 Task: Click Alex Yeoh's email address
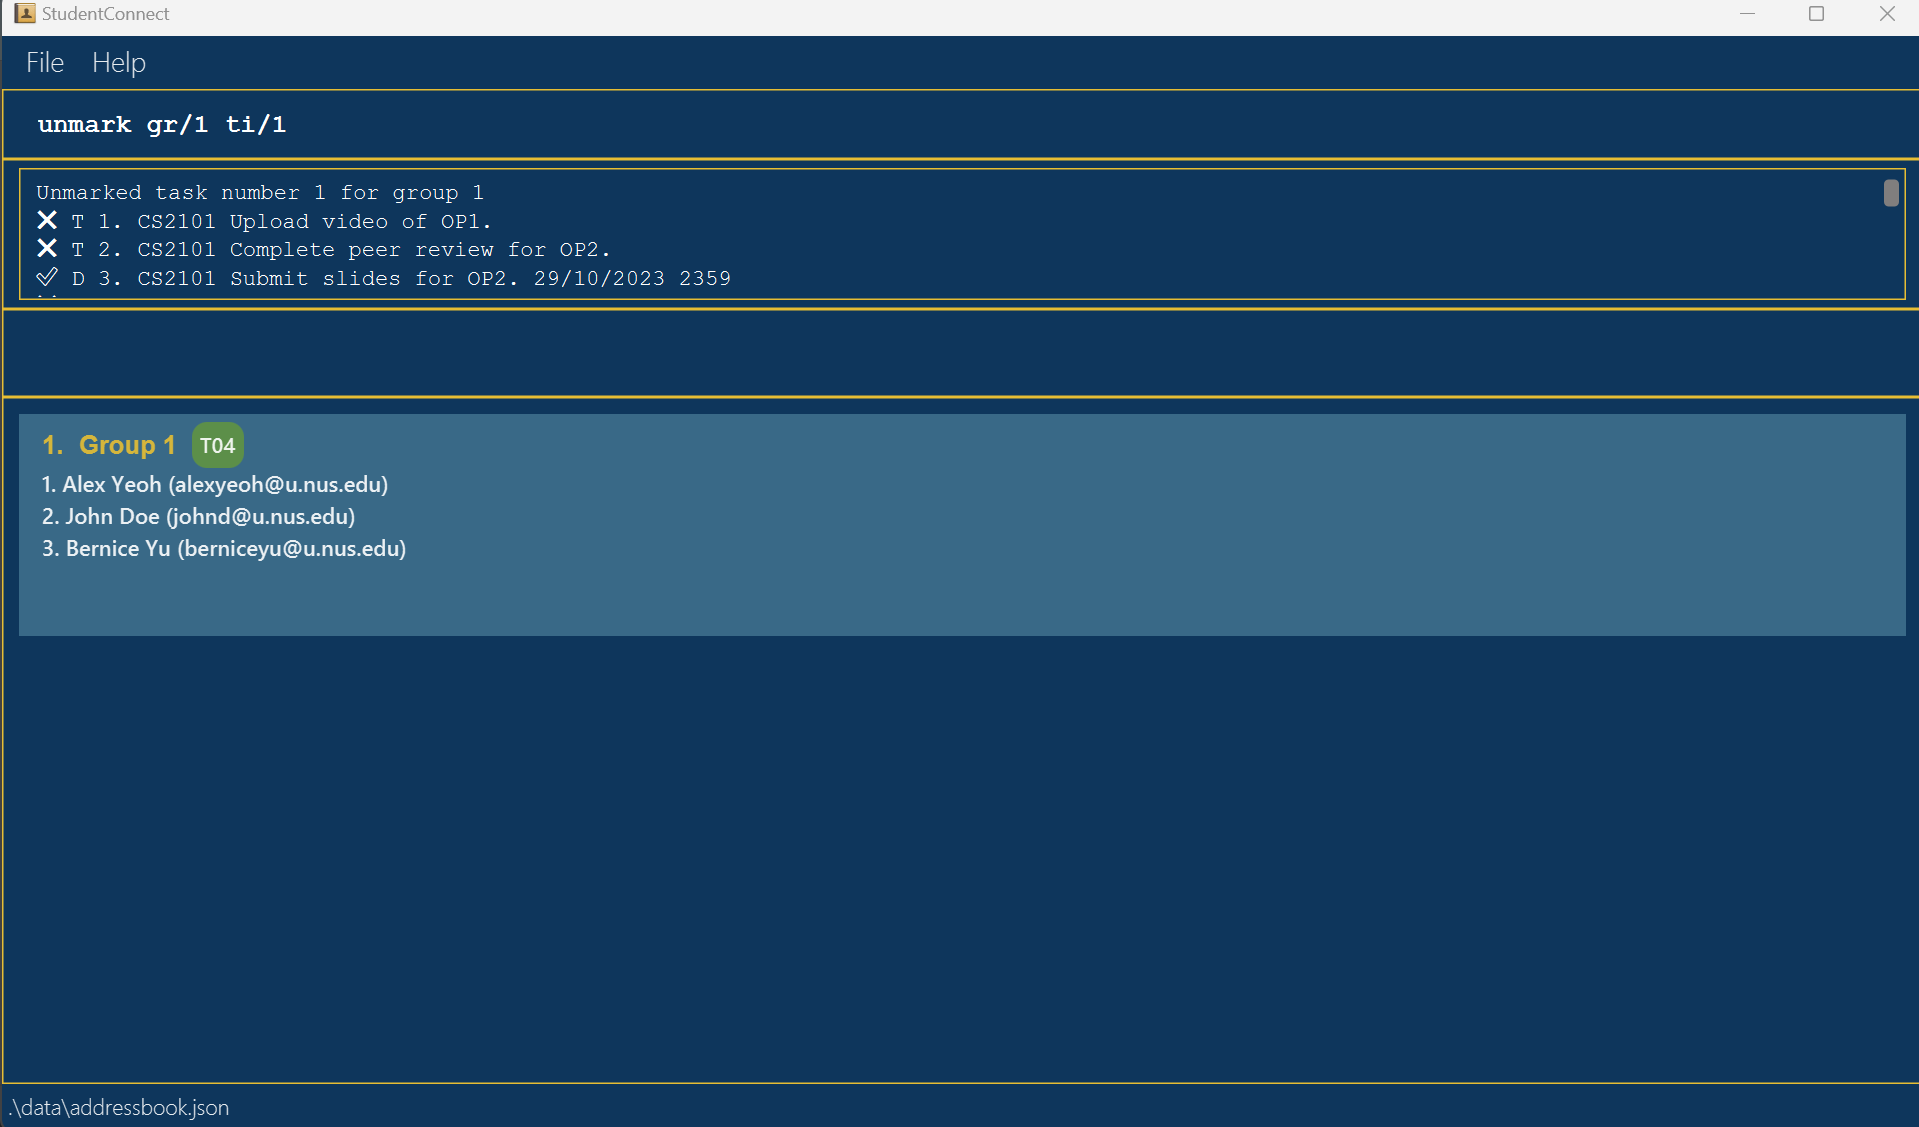[x=277, y=484]
